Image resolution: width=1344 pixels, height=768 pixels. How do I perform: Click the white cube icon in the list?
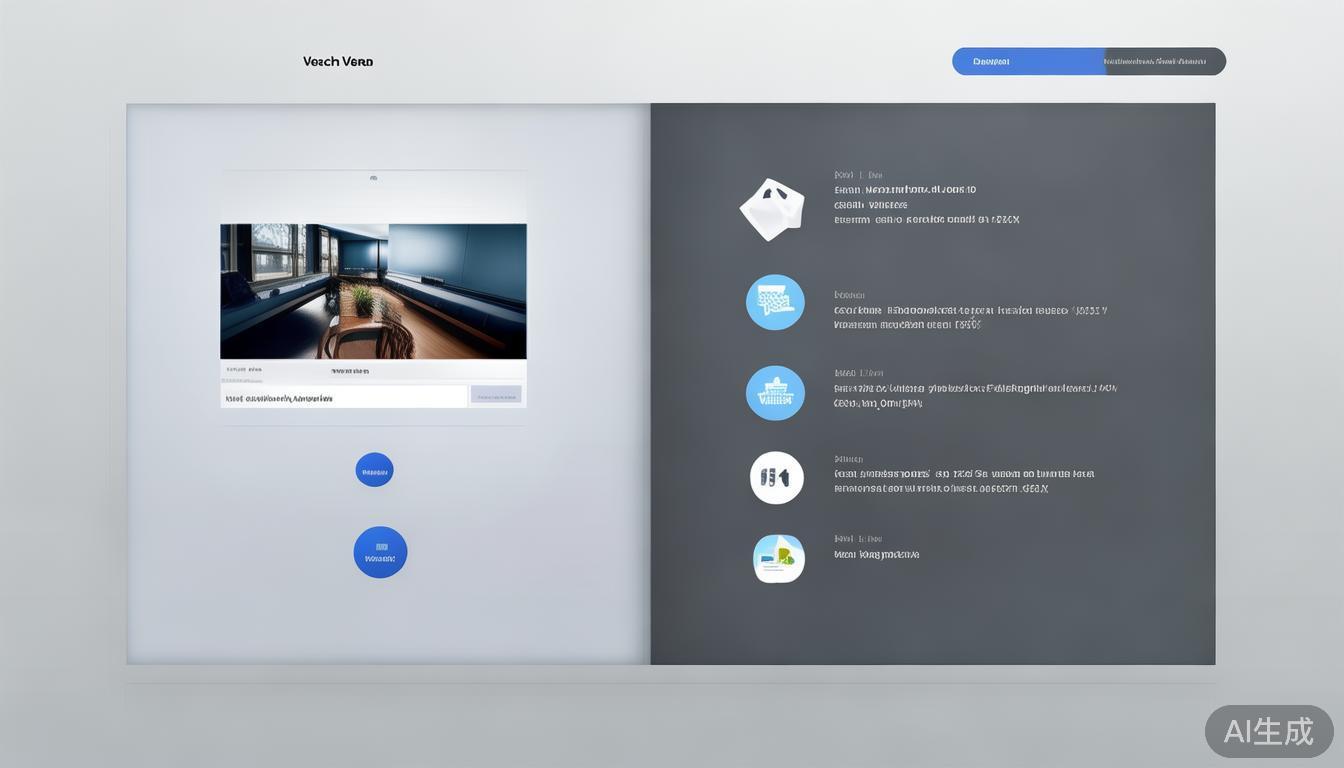click(771, 209)
